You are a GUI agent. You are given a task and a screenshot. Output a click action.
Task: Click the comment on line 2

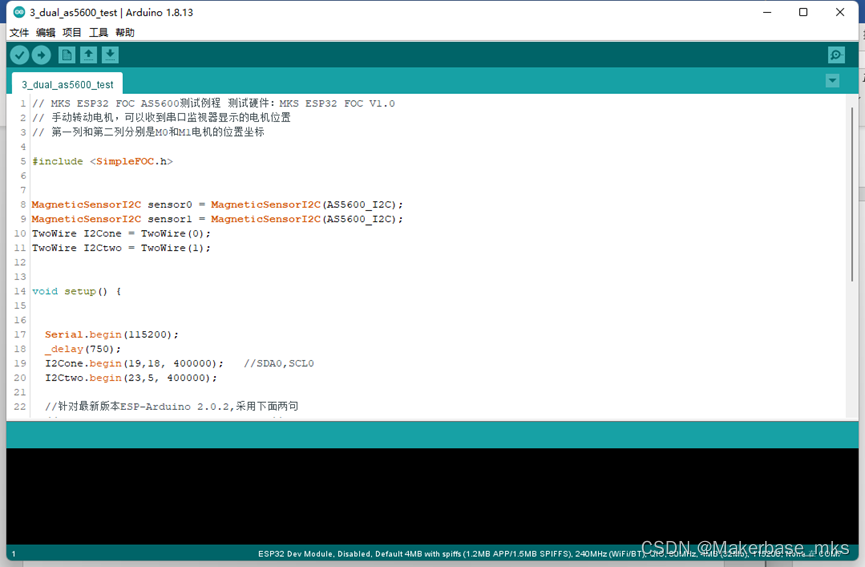[161, 117]
